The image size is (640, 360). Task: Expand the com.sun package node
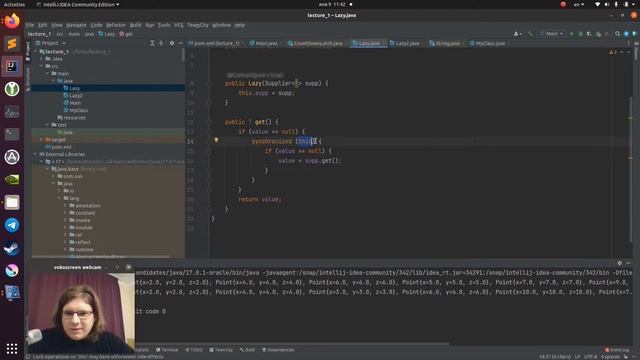coord(53,176)
